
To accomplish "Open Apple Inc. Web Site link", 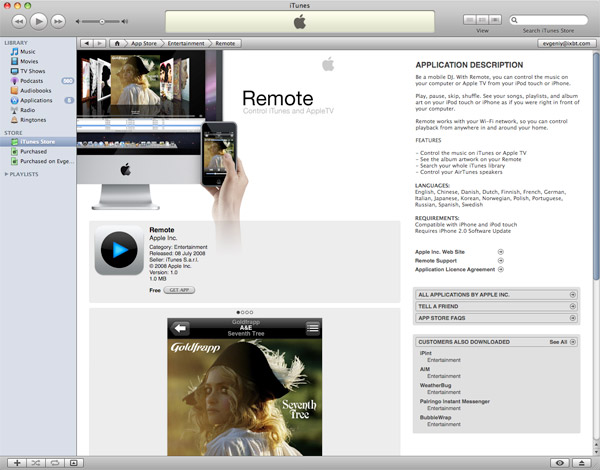I will (x=440, y=252).
